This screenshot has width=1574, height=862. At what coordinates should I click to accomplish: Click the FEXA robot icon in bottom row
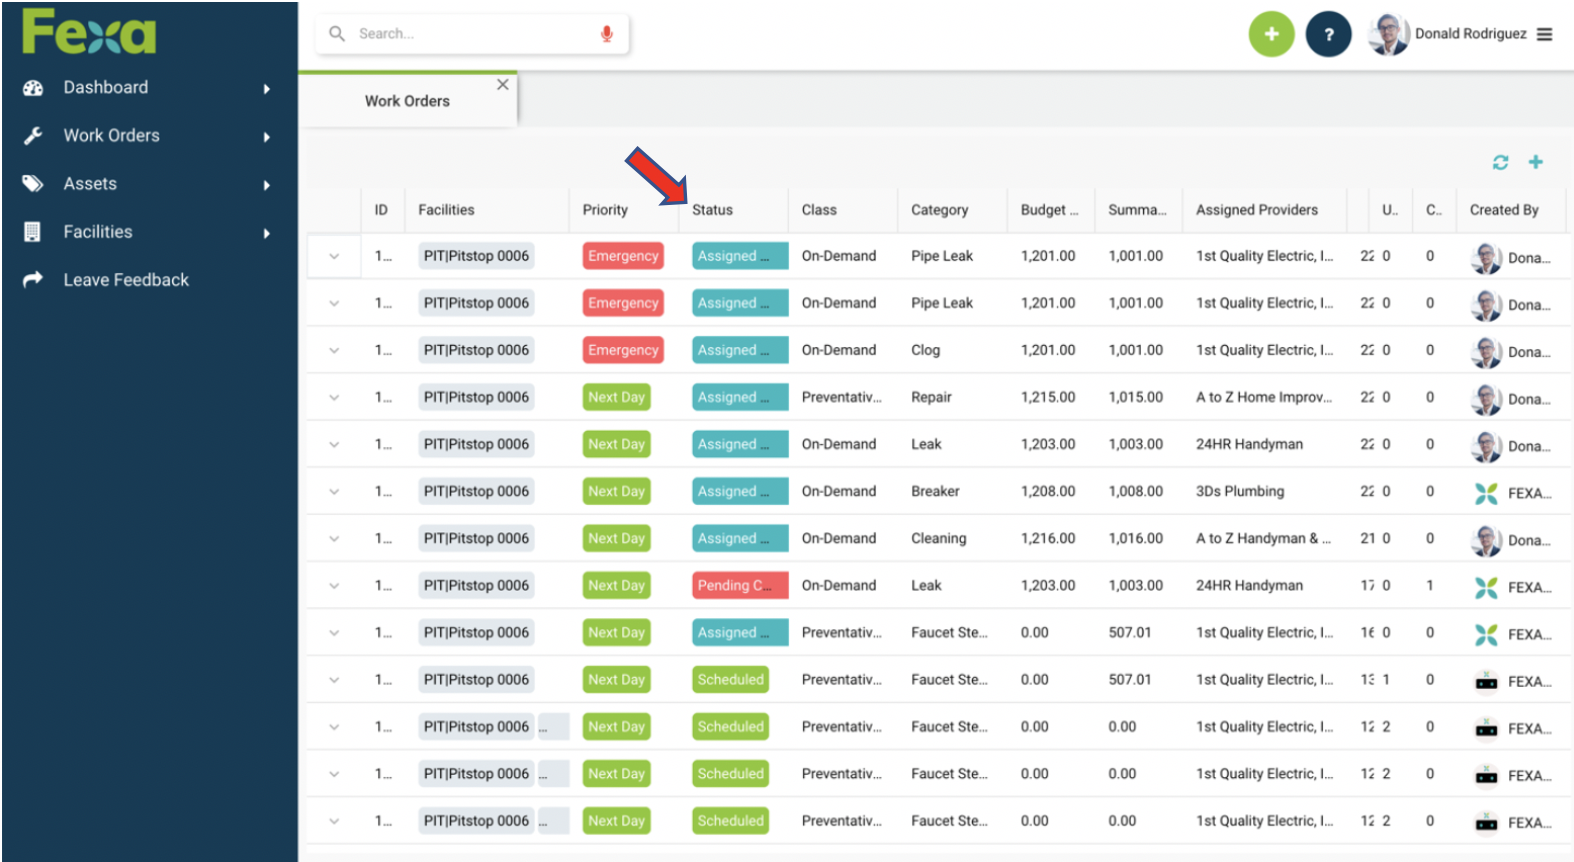(1486, 822)
